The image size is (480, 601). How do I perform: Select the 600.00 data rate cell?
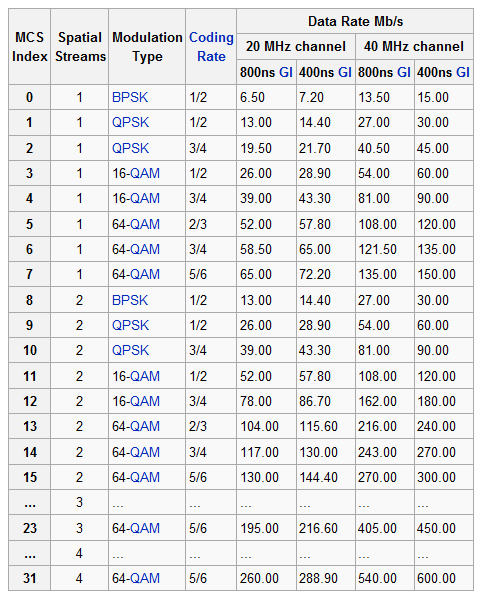pyautogui.click(x=444, y=578)
